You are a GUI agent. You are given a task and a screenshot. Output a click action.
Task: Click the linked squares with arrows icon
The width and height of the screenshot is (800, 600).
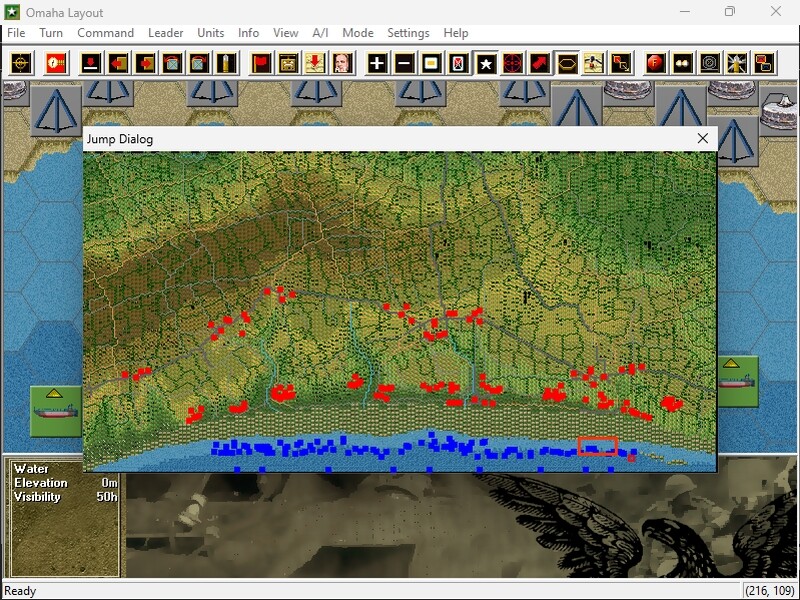pos(621,63)
